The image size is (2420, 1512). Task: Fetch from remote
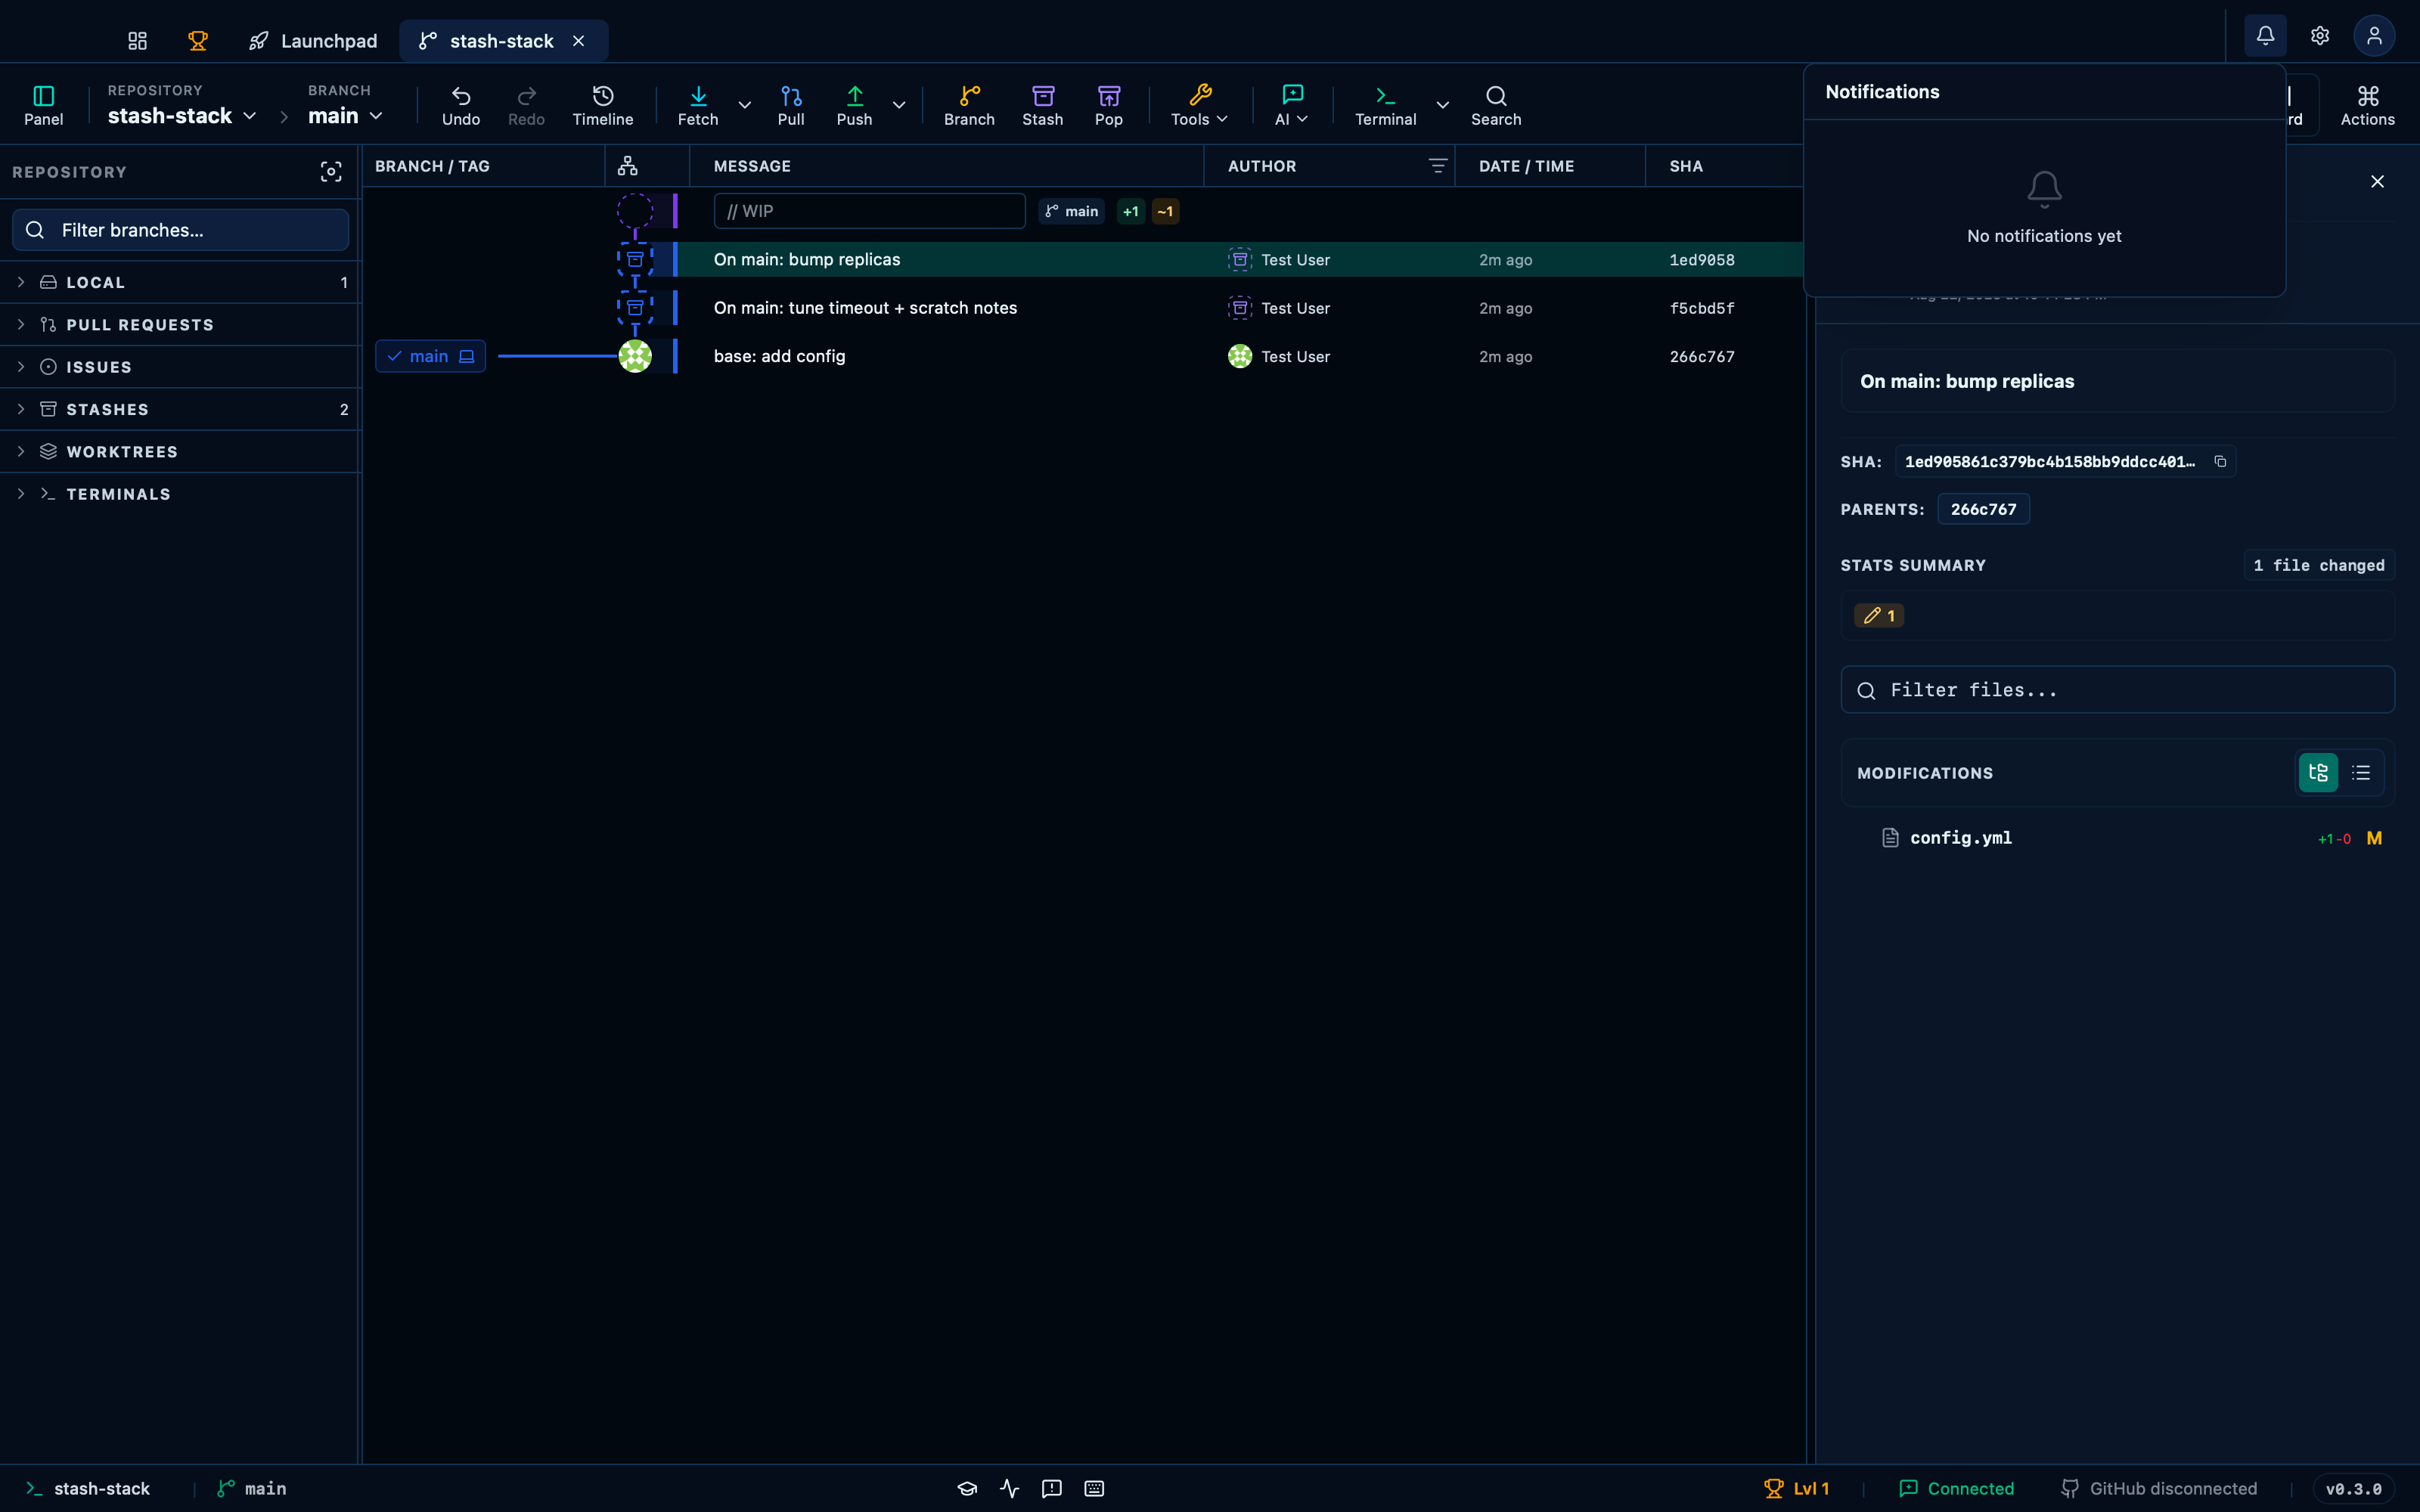[x=698, y=105]
